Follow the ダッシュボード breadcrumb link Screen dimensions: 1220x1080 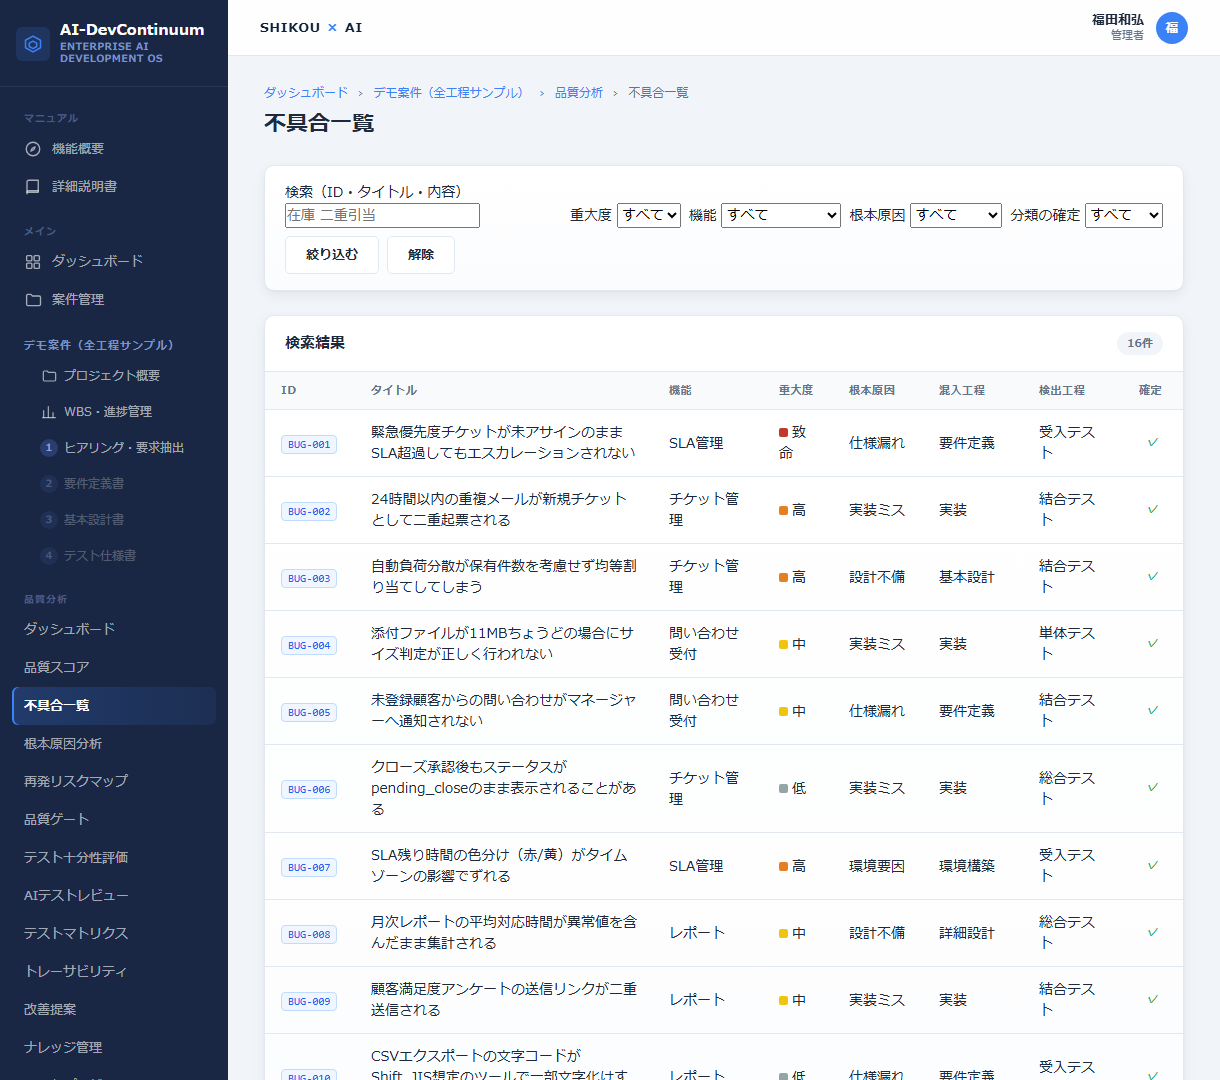[306, 93]
